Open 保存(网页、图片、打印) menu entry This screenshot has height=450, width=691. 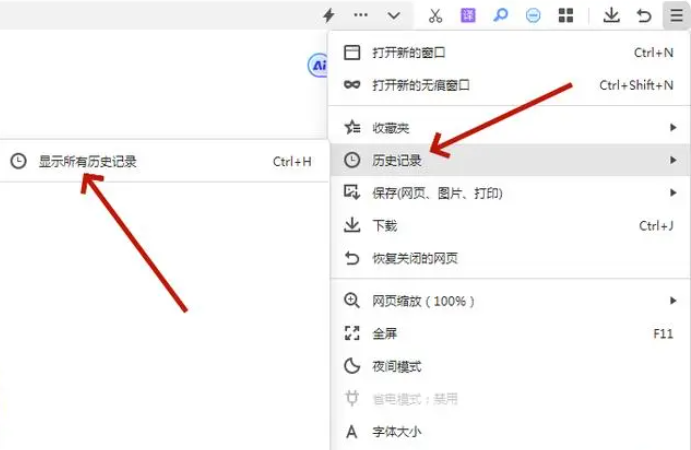509,193
